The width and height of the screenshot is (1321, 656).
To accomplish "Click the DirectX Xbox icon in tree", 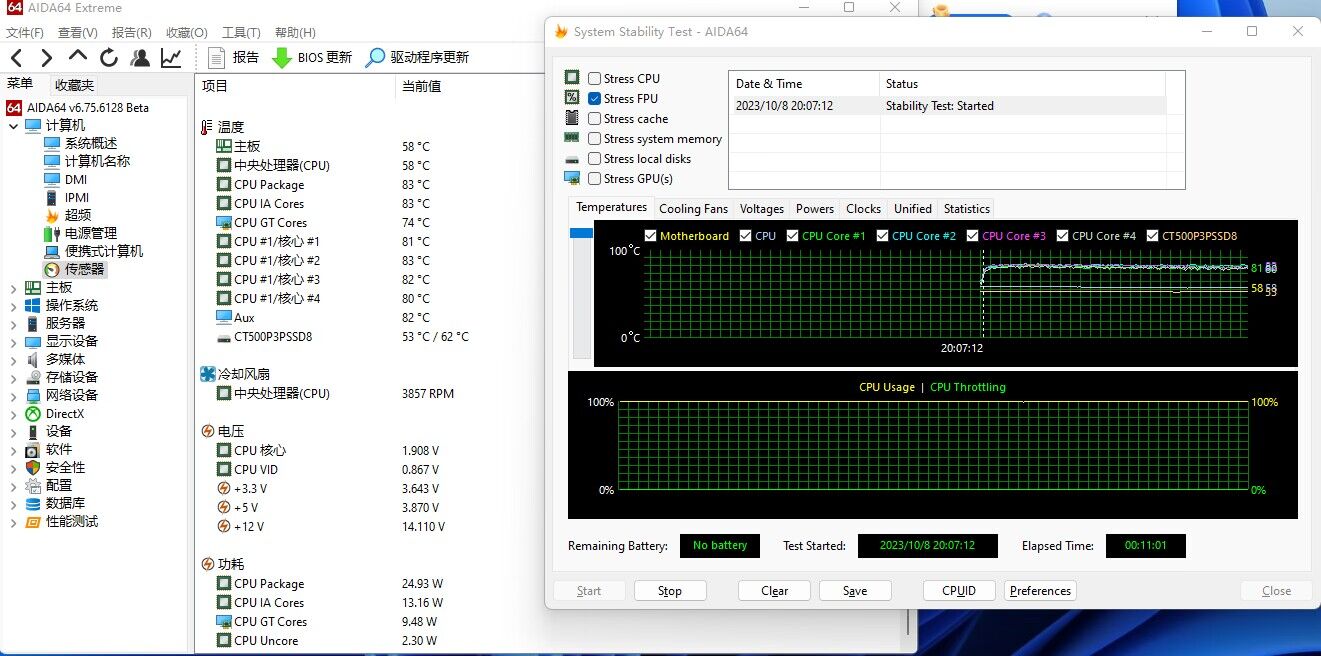I will point(33,413).
